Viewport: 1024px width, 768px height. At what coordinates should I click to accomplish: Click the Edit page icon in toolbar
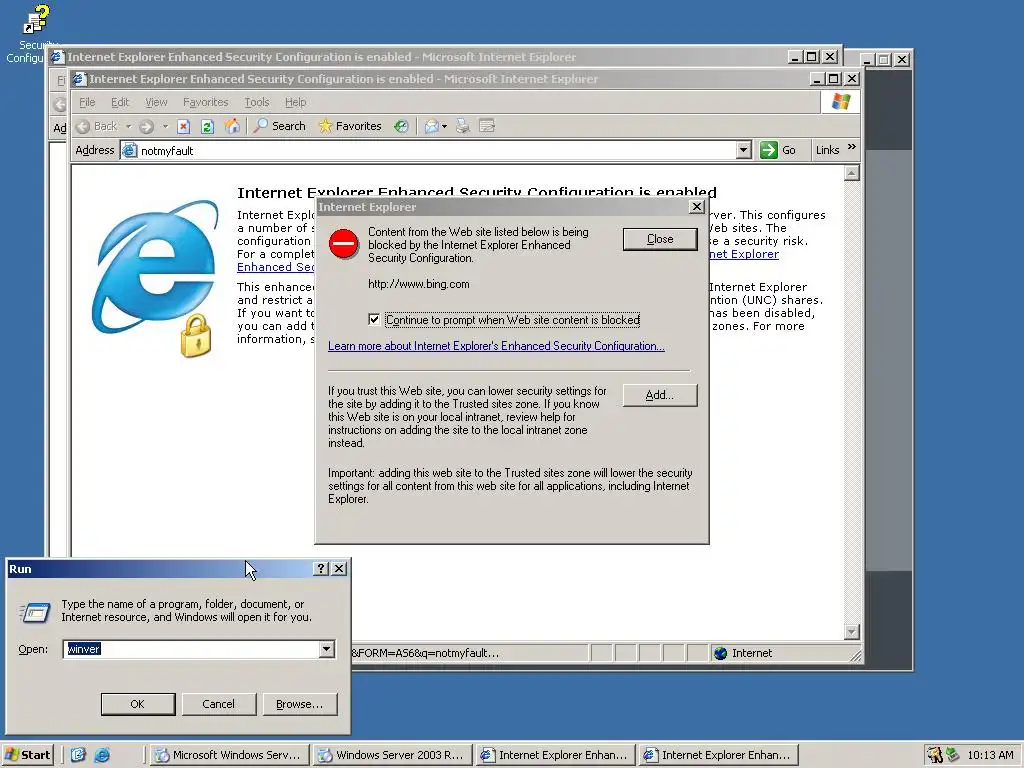(487, 126)
